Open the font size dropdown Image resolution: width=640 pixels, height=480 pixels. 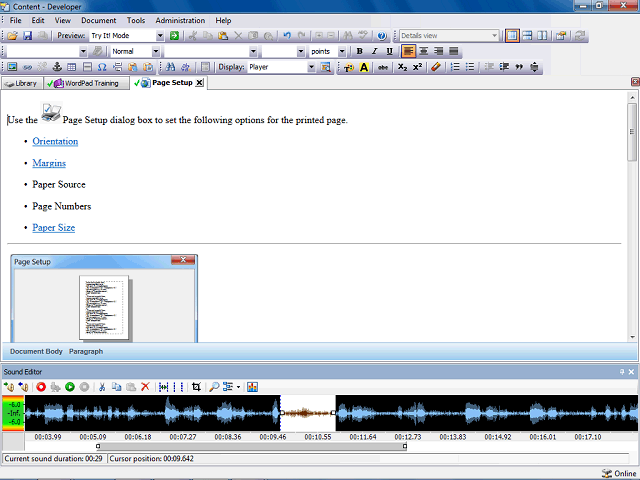pyautogui.click(x=301, y=51)
